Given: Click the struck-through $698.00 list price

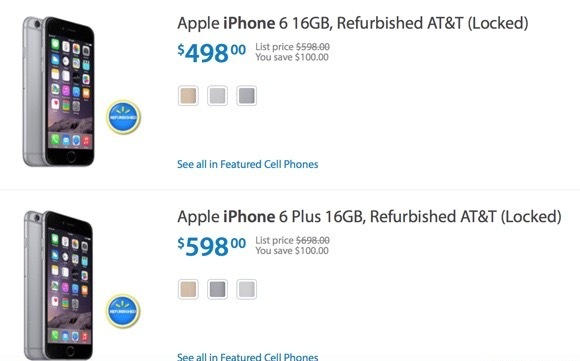Looking at the screenshot, I should coord(313,240).
